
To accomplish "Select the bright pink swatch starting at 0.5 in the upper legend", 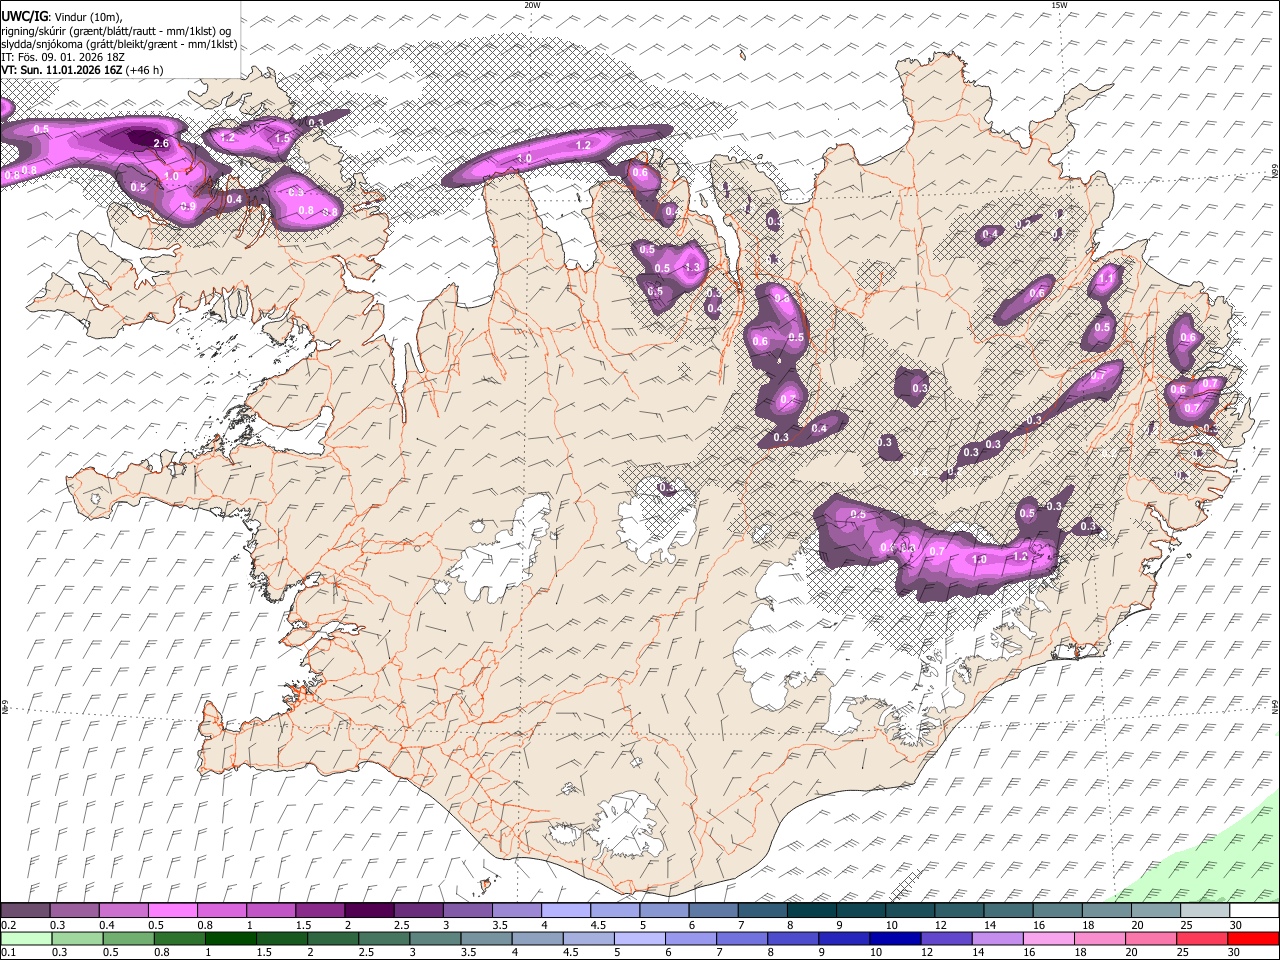I will pos(172,911).
